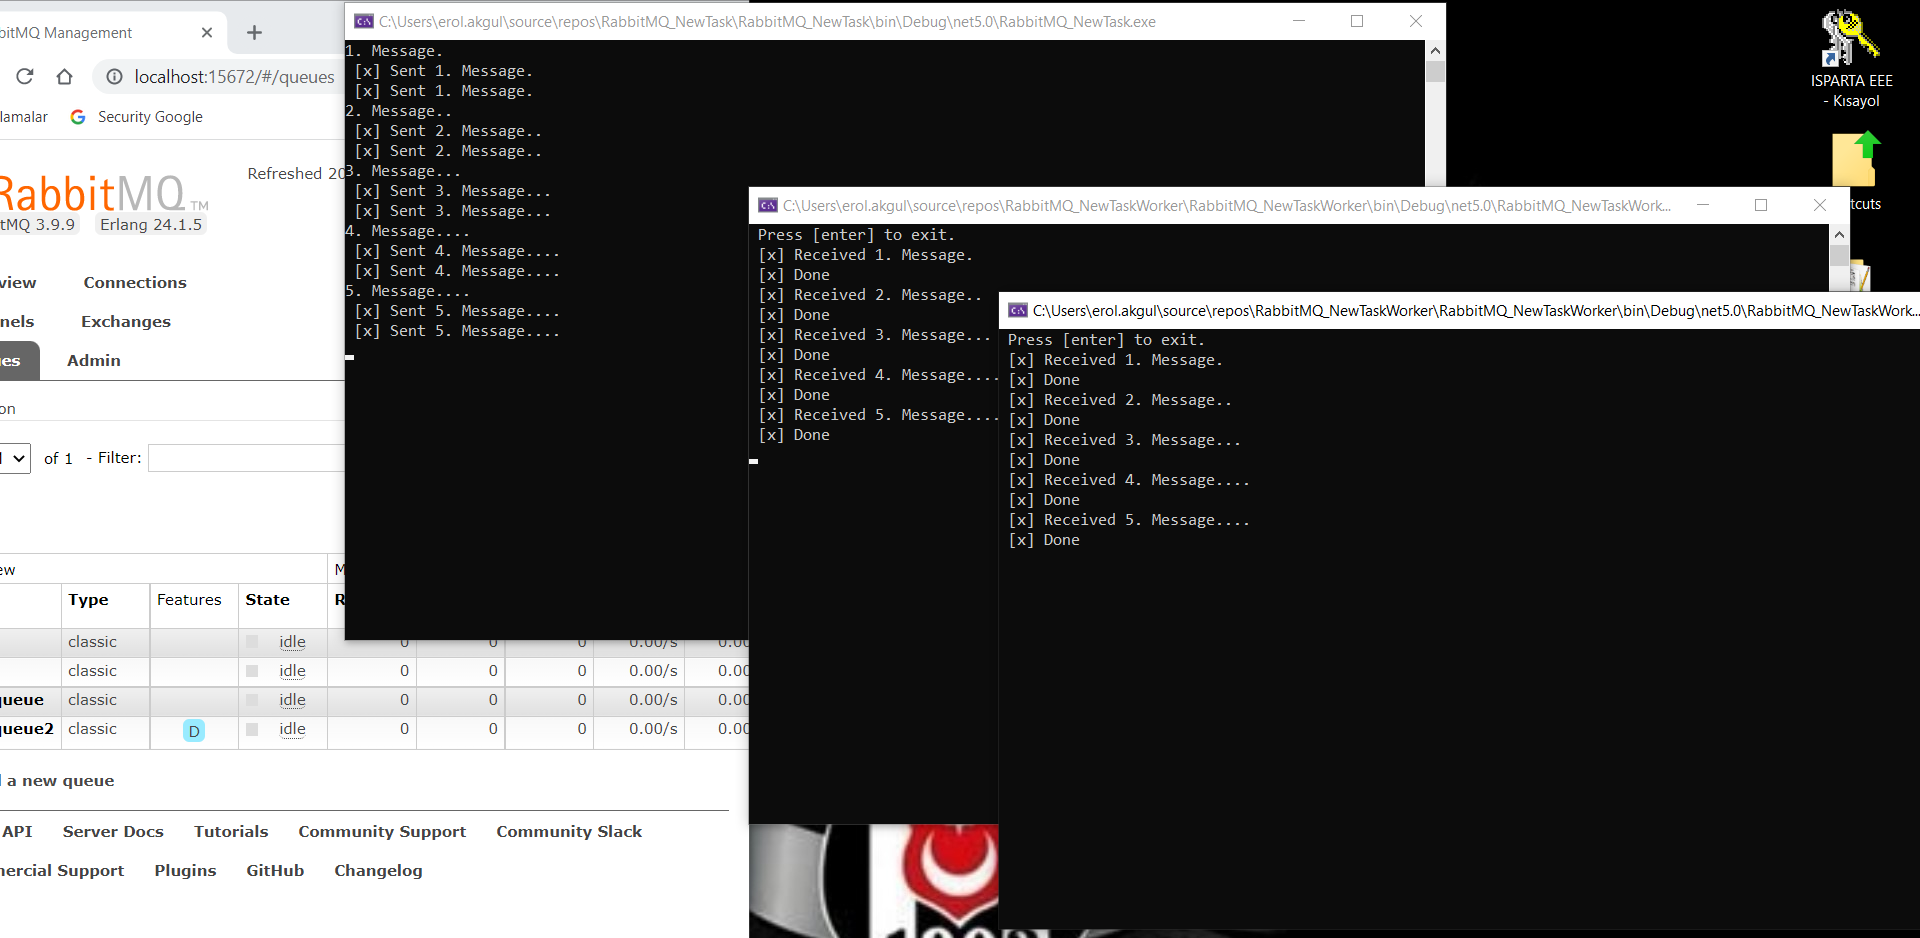Open the page number dropdown
Viewport: 1920px width, 938px height.
click(15, 458)
